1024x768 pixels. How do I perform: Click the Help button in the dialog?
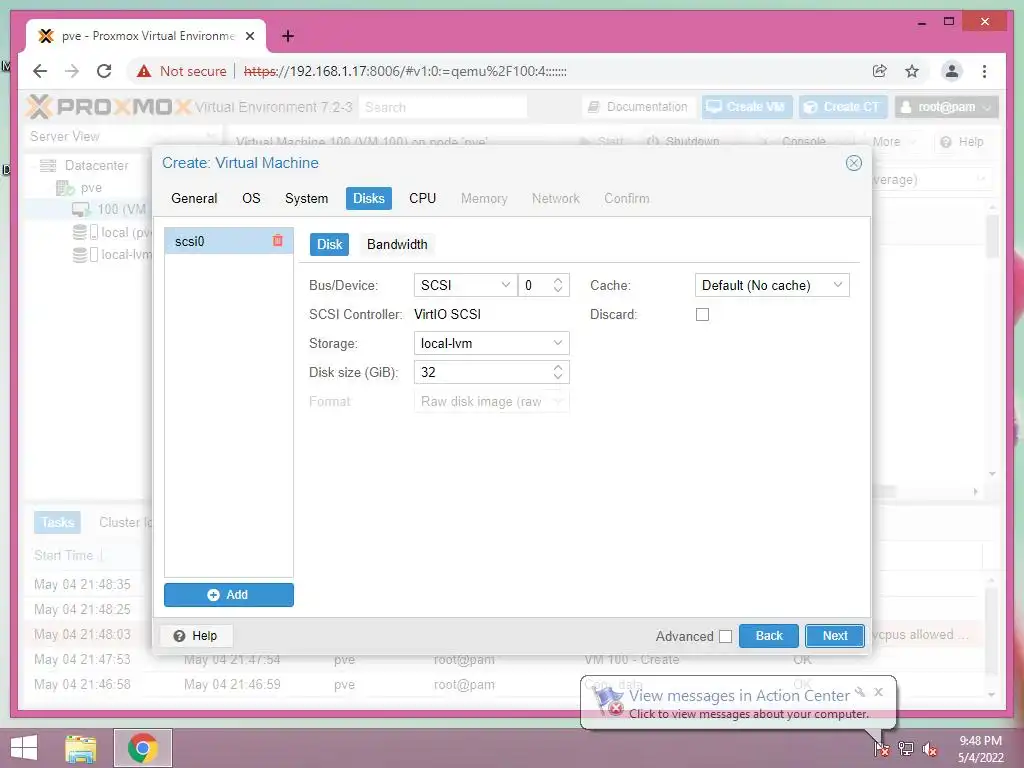(x=195, y=636)
